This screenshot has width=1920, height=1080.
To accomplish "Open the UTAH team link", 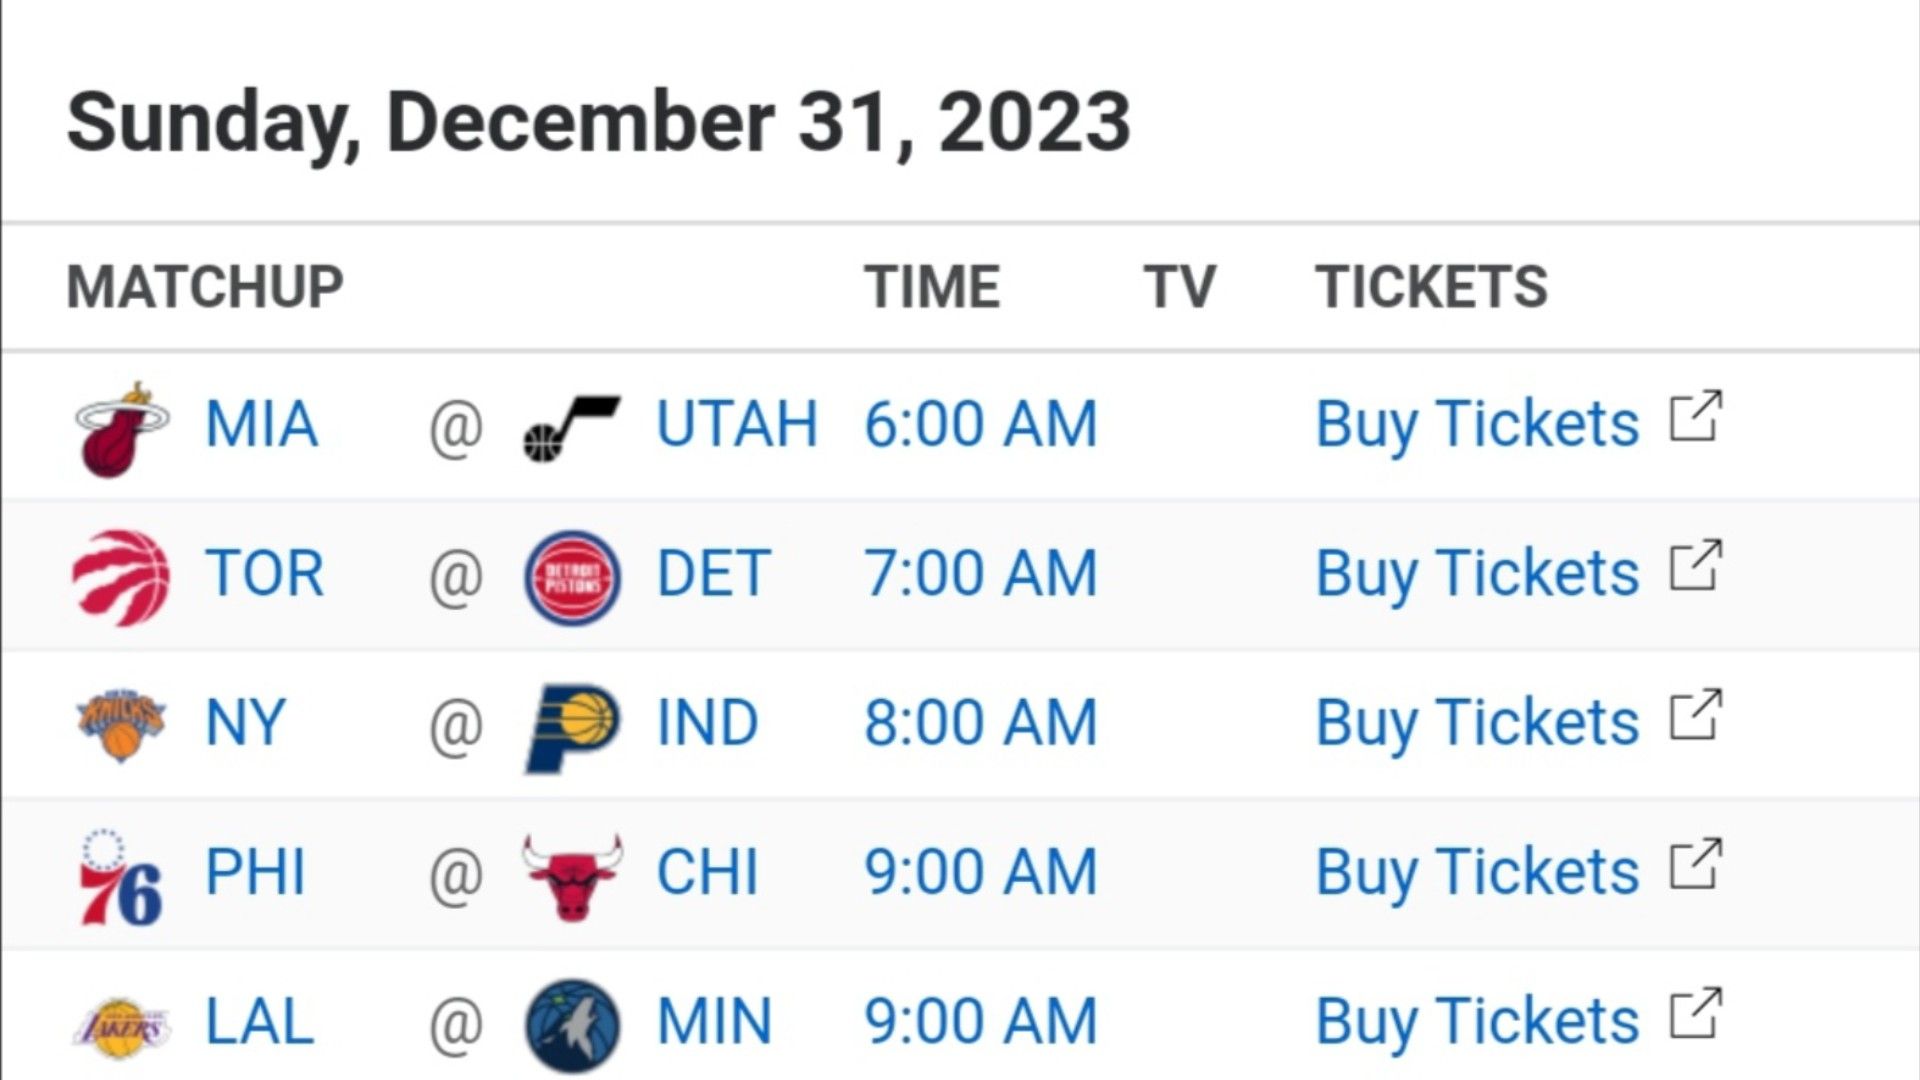I will 737,424.
